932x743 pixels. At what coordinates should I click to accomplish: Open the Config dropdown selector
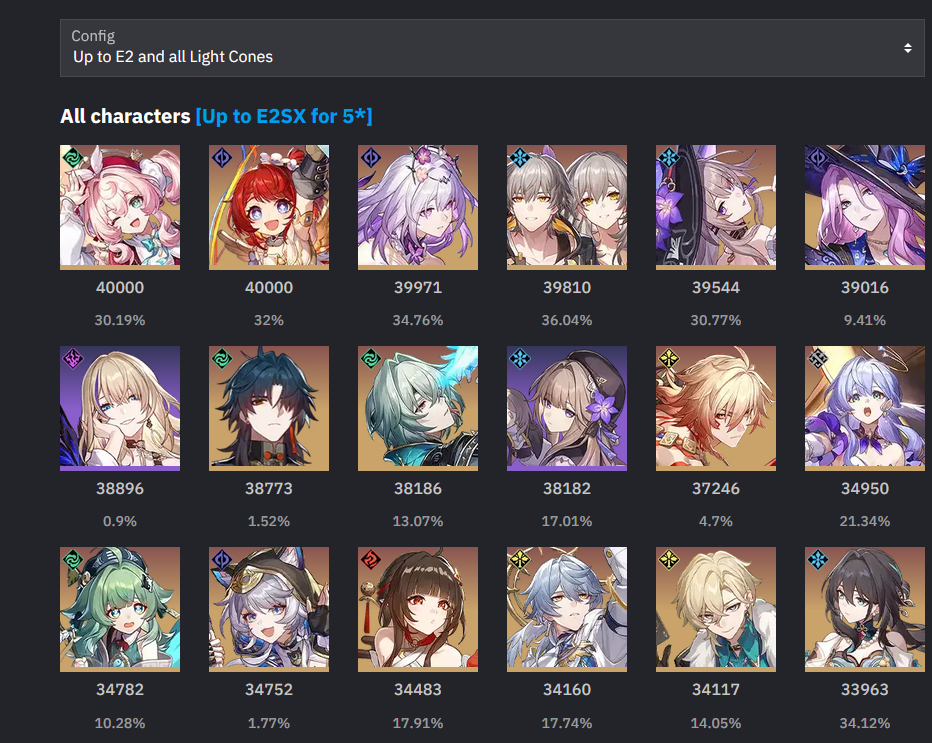492,48
